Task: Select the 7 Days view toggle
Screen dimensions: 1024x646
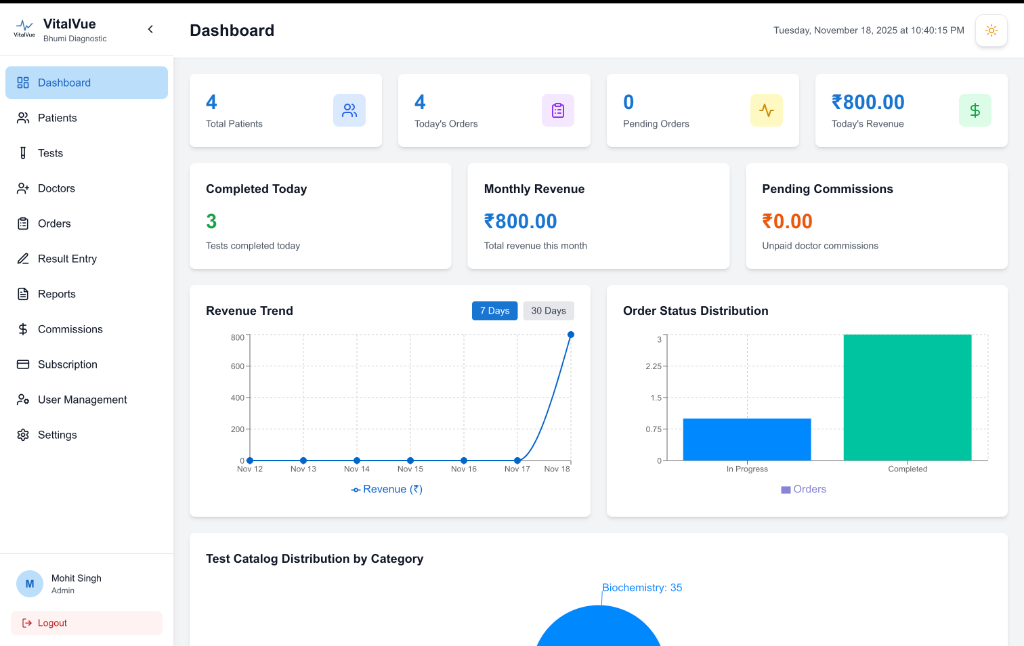Action: point(494,310)
